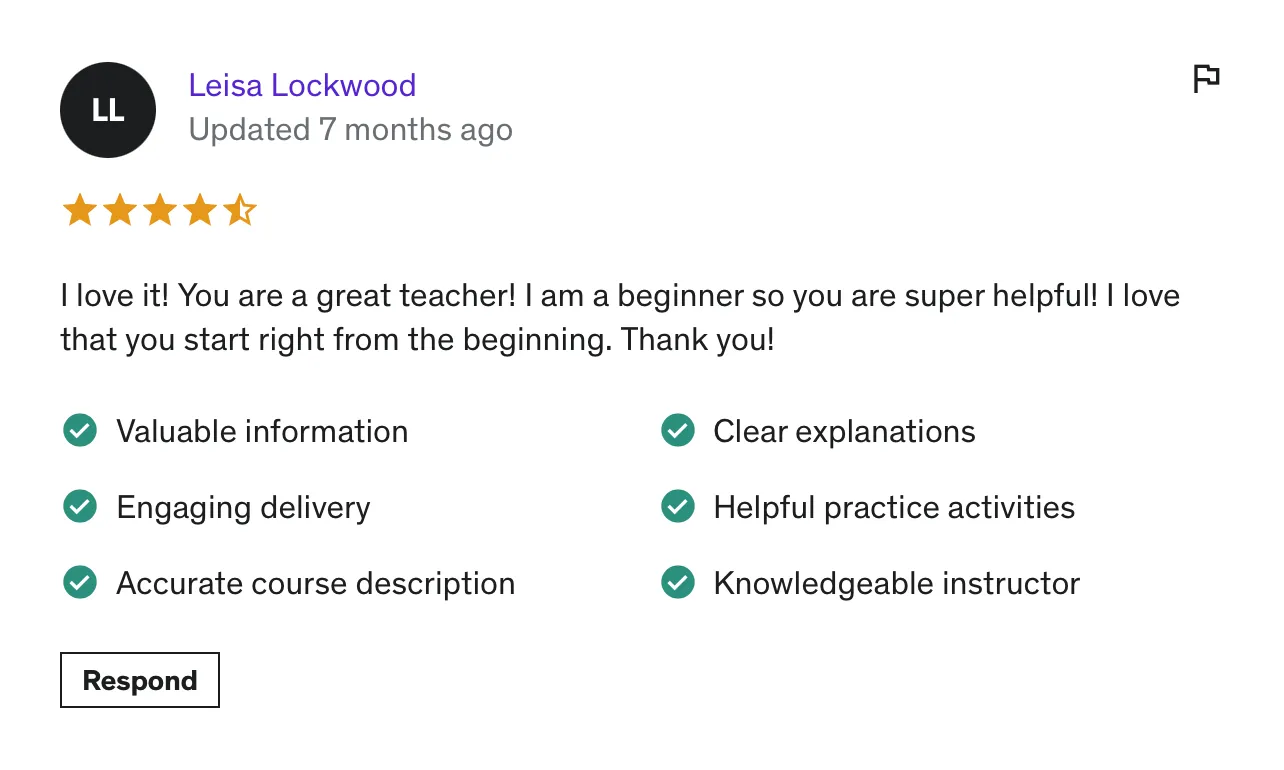Click the second rating star

pos(120,211)
